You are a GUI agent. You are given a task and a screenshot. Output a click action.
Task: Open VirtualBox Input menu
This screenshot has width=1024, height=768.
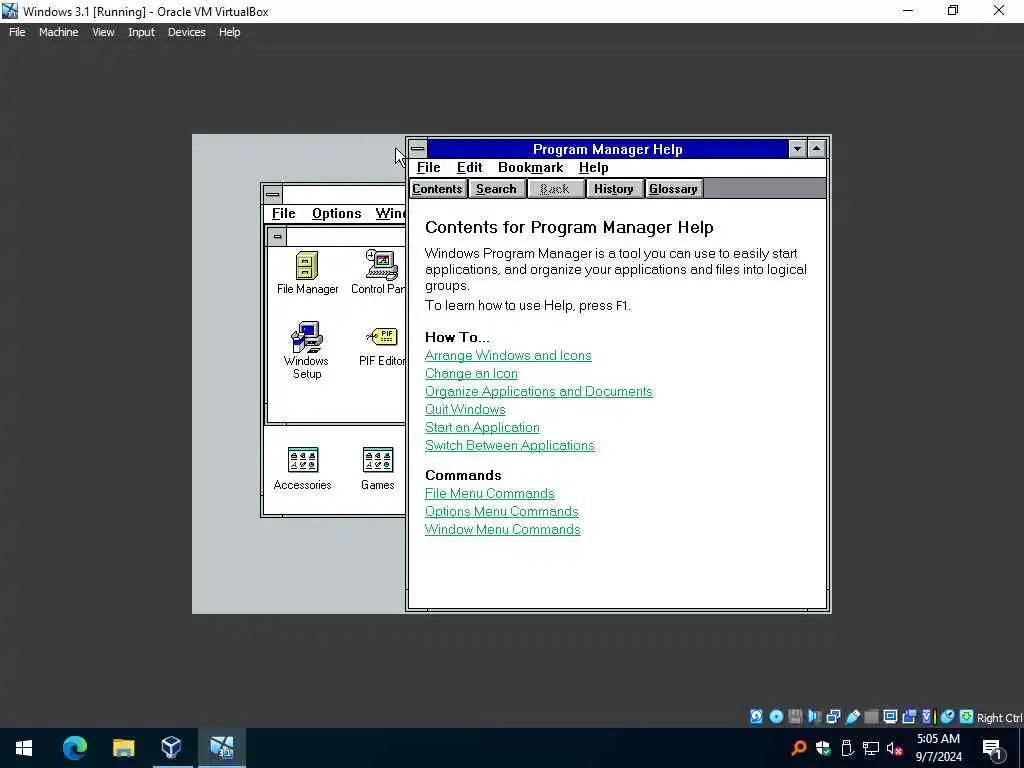tap(141, 32)
